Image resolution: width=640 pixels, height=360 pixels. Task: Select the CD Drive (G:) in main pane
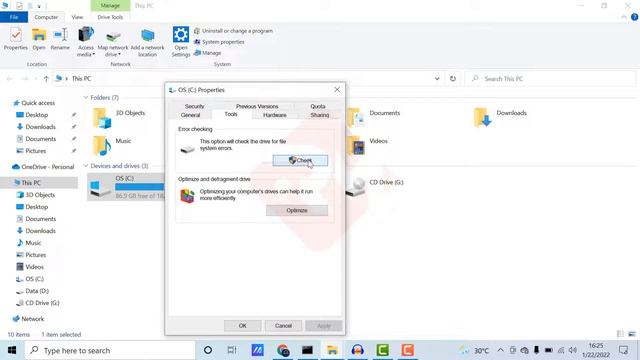pyautogui.click(x=374, y=187)
